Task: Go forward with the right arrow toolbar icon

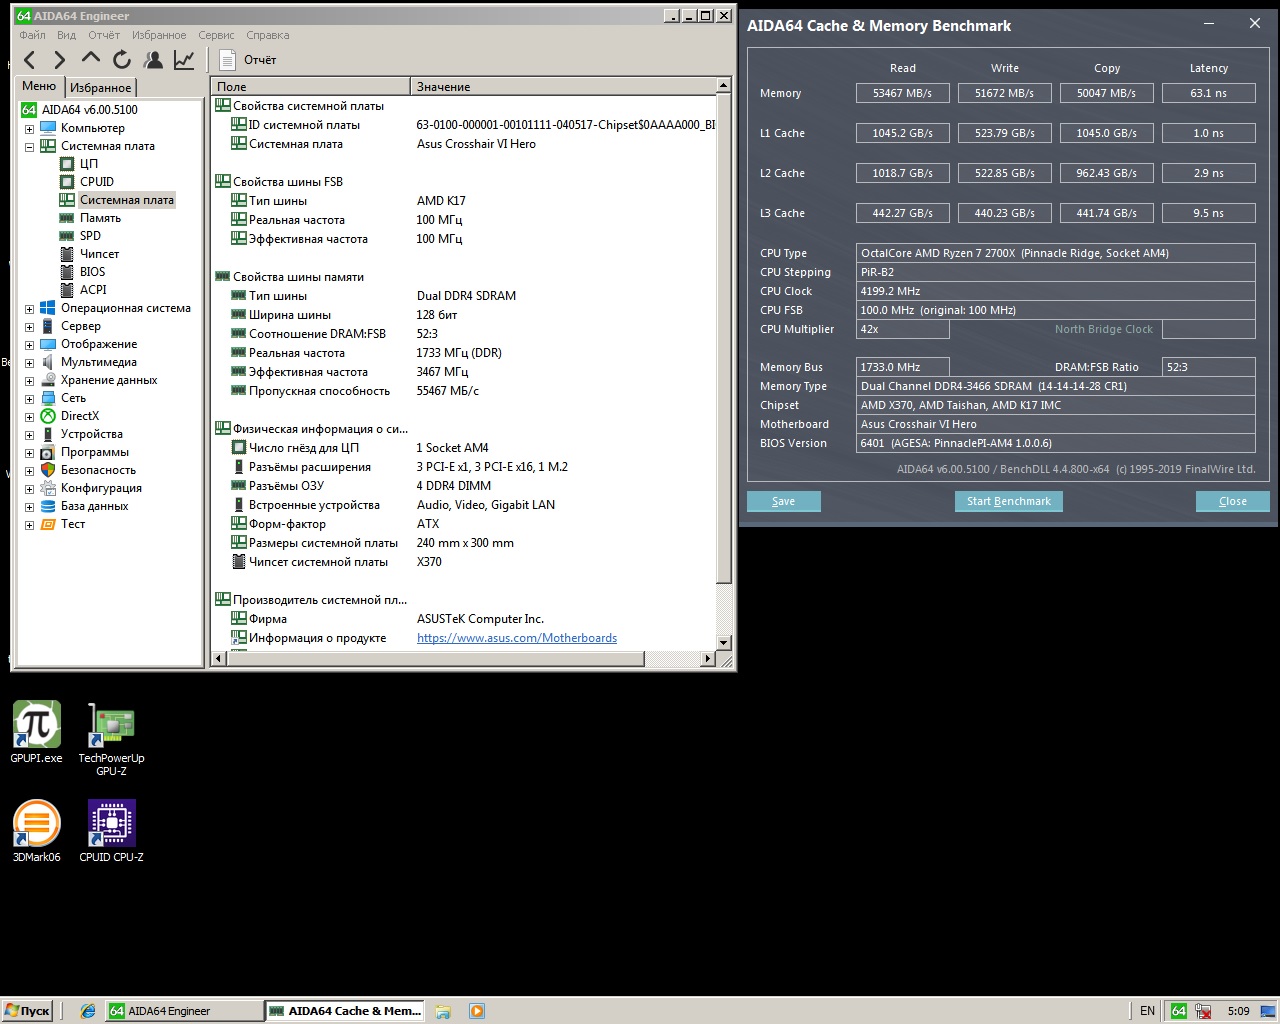Action: click(x=60, y=60)
